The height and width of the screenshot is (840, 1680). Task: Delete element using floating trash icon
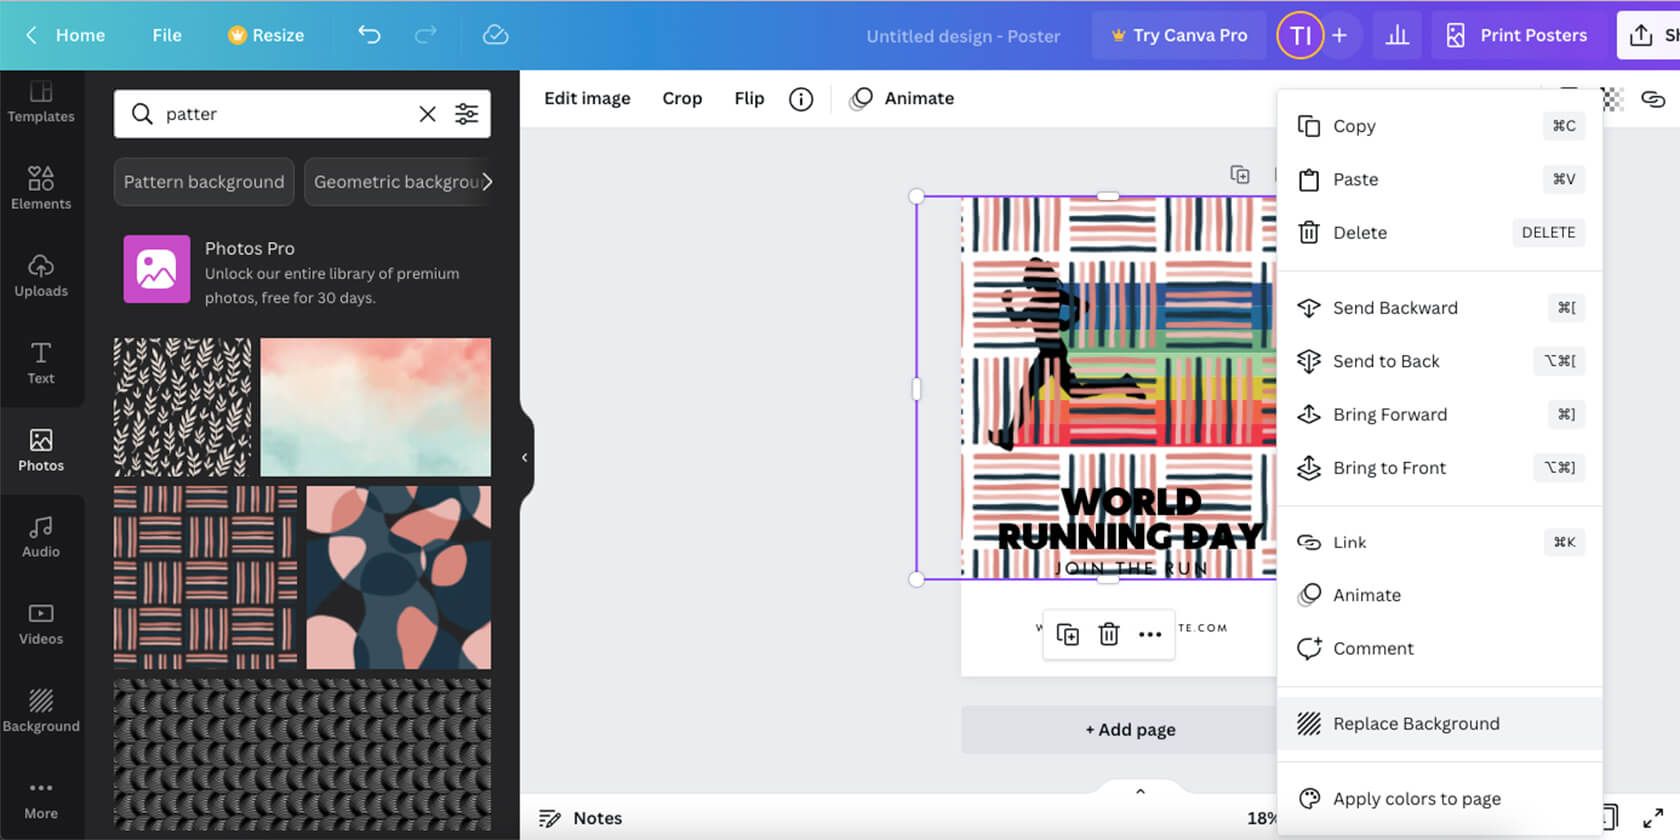tap(1109, 634)
